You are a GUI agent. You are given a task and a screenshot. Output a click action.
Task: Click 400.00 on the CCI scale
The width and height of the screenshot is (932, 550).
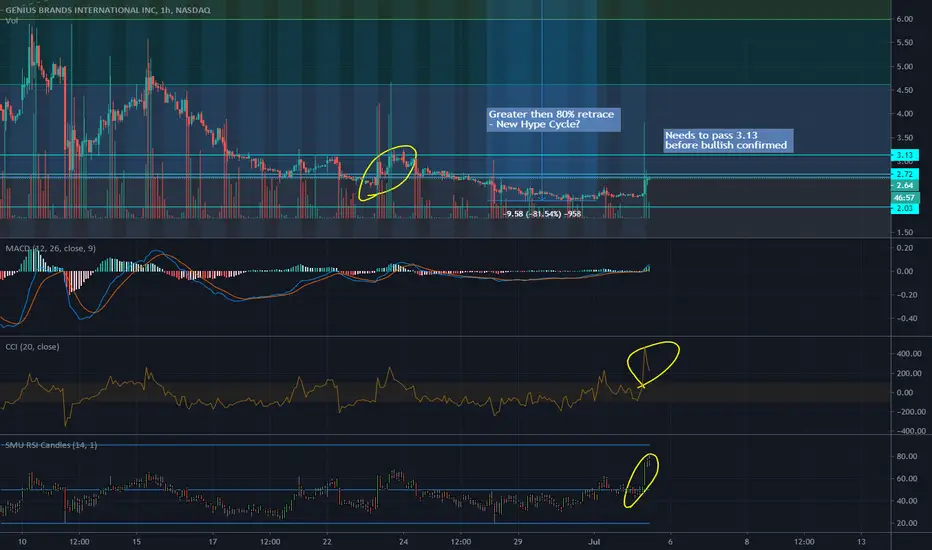(909, 354)
